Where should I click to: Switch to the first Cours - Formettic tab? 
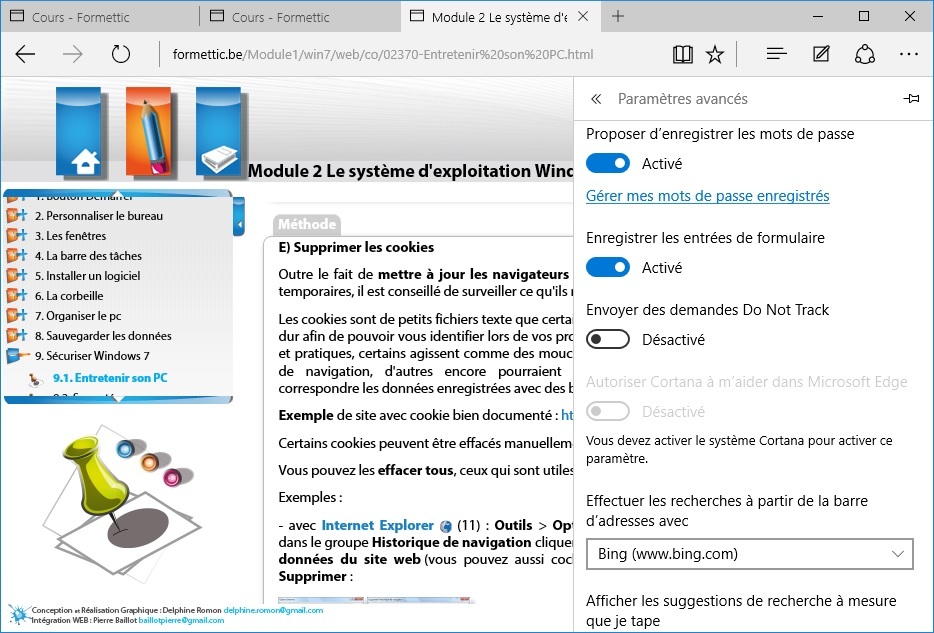point(100,17)
